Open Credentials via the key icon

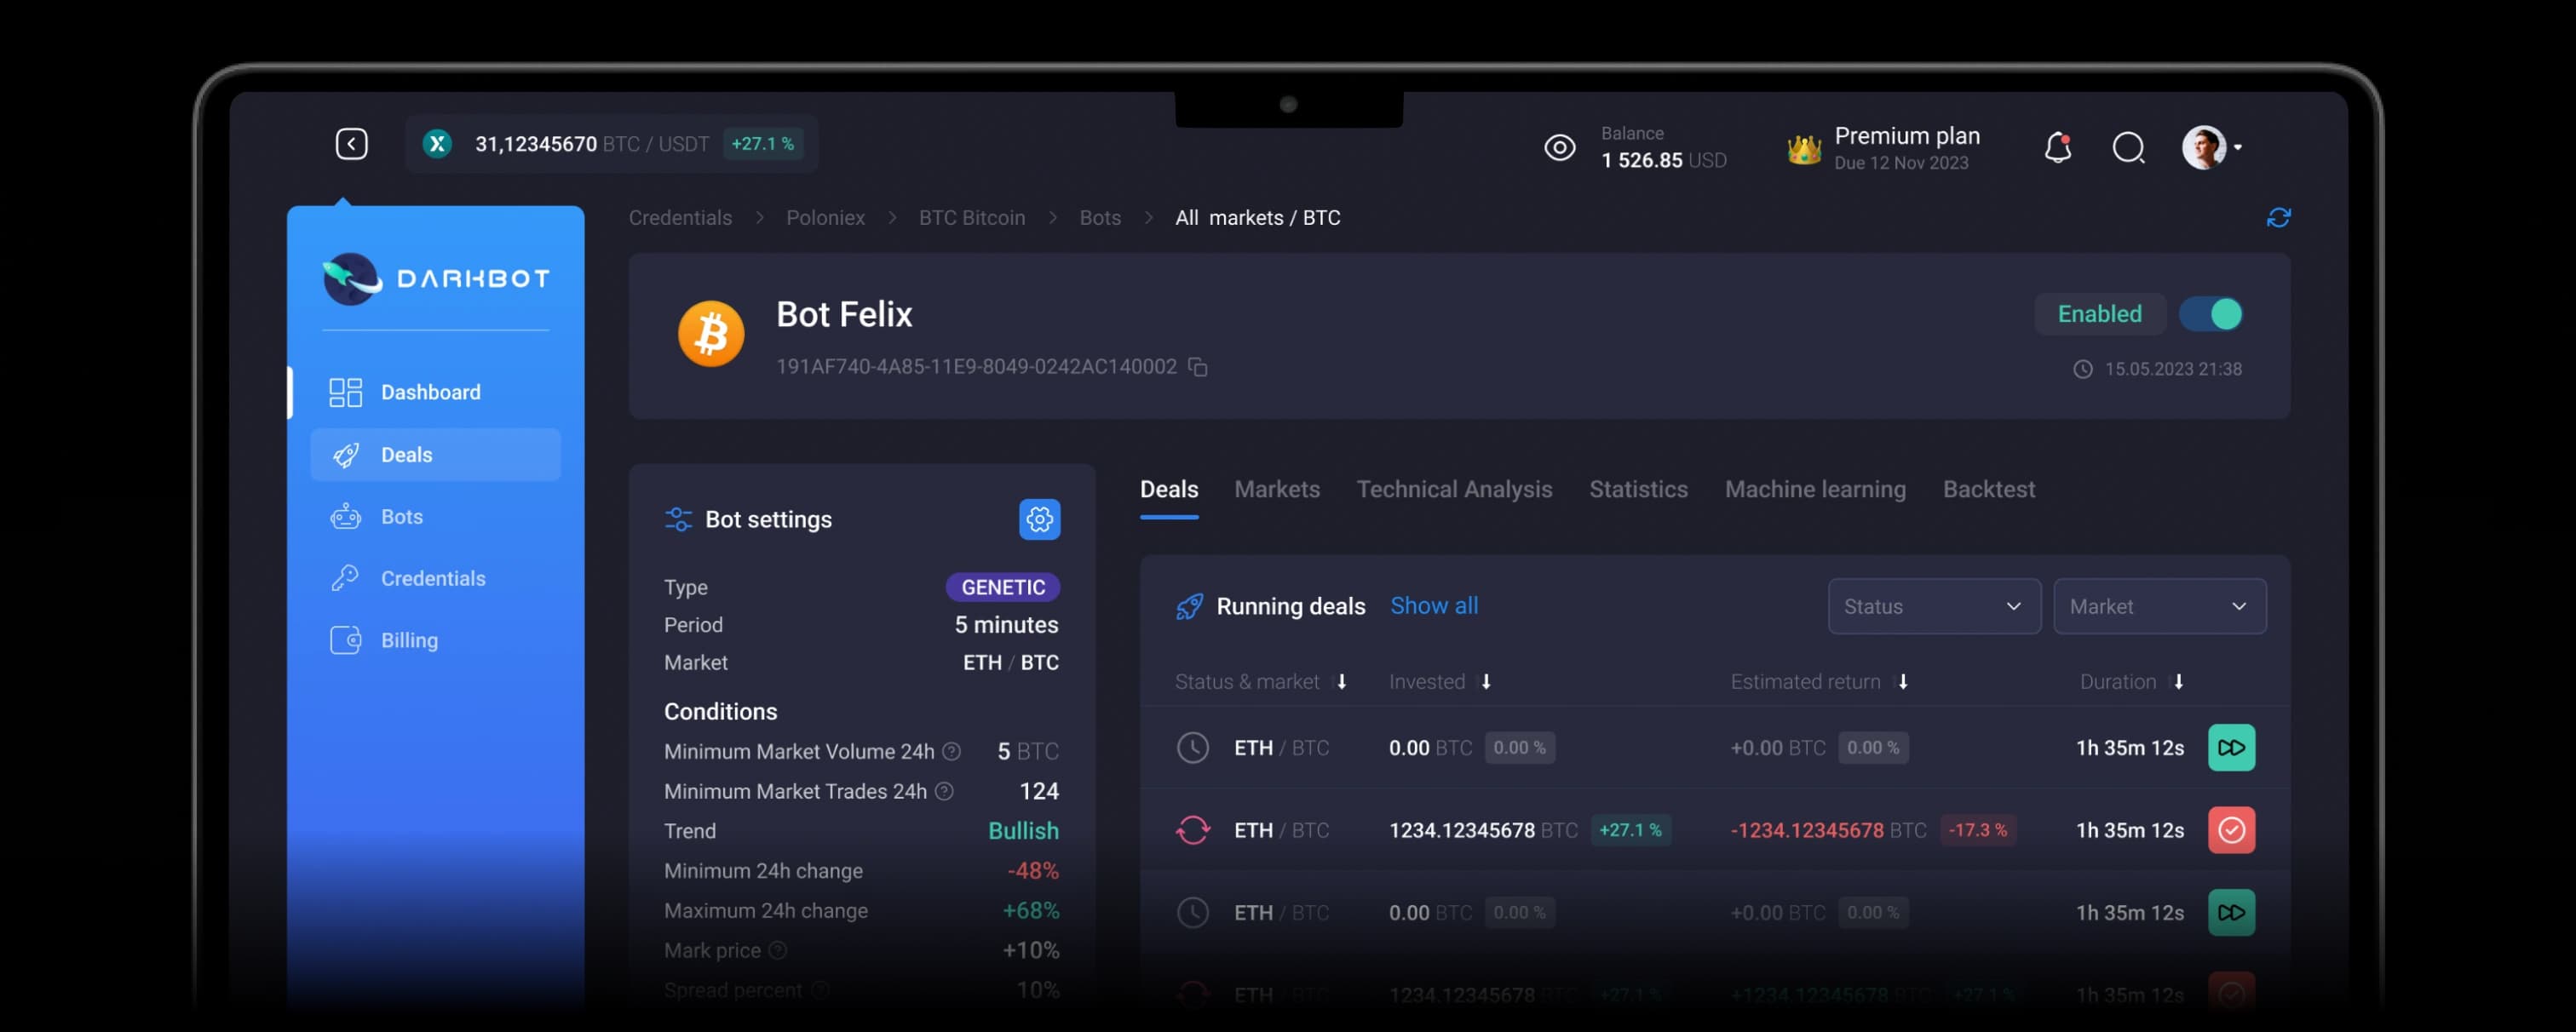pos(344,578)
